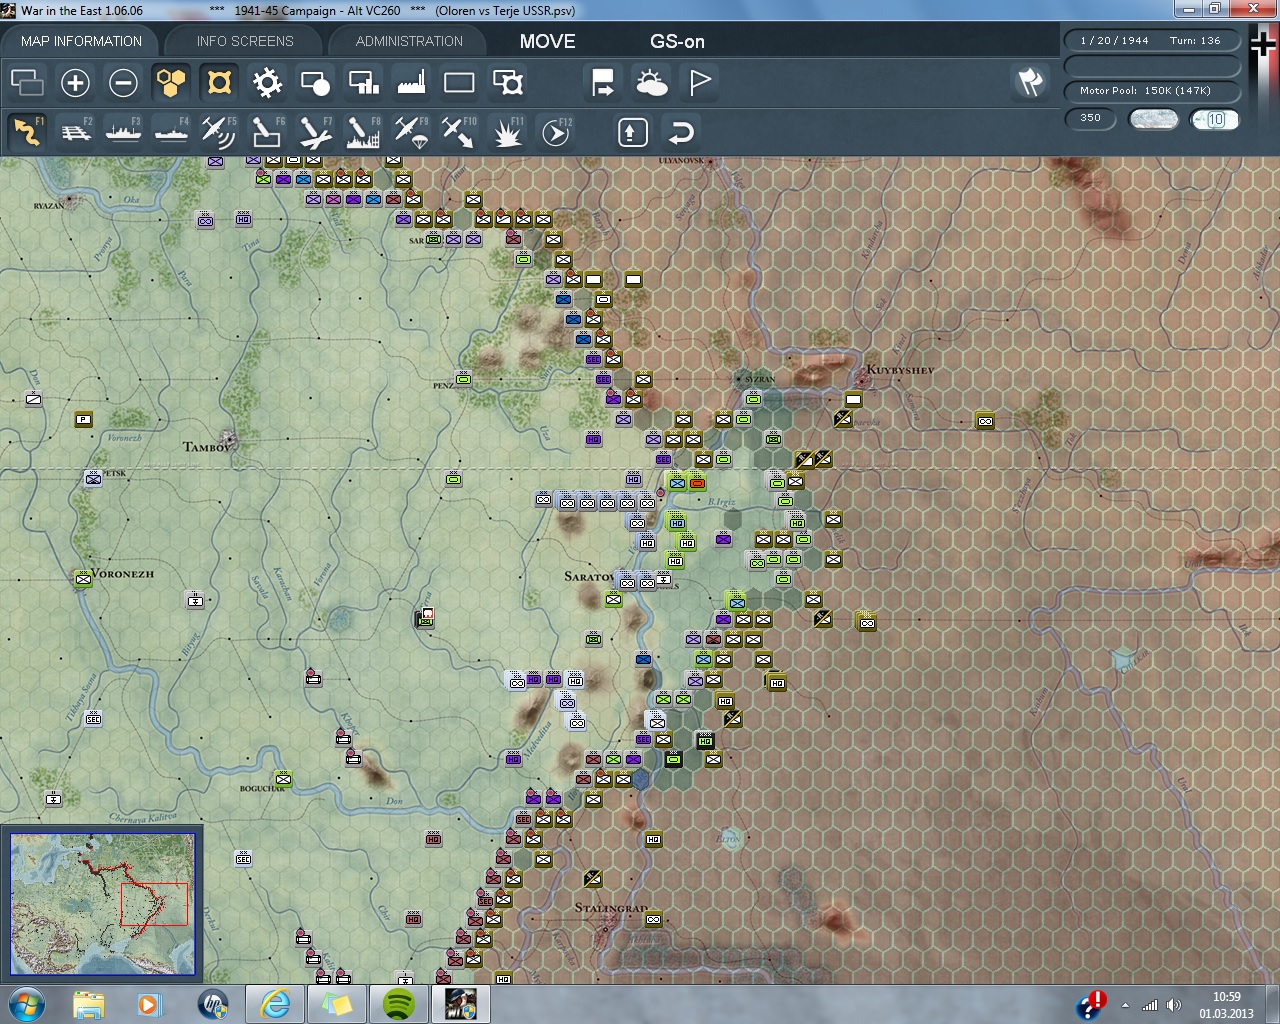Open Spotify from the taskbar

pos(399,1004)
